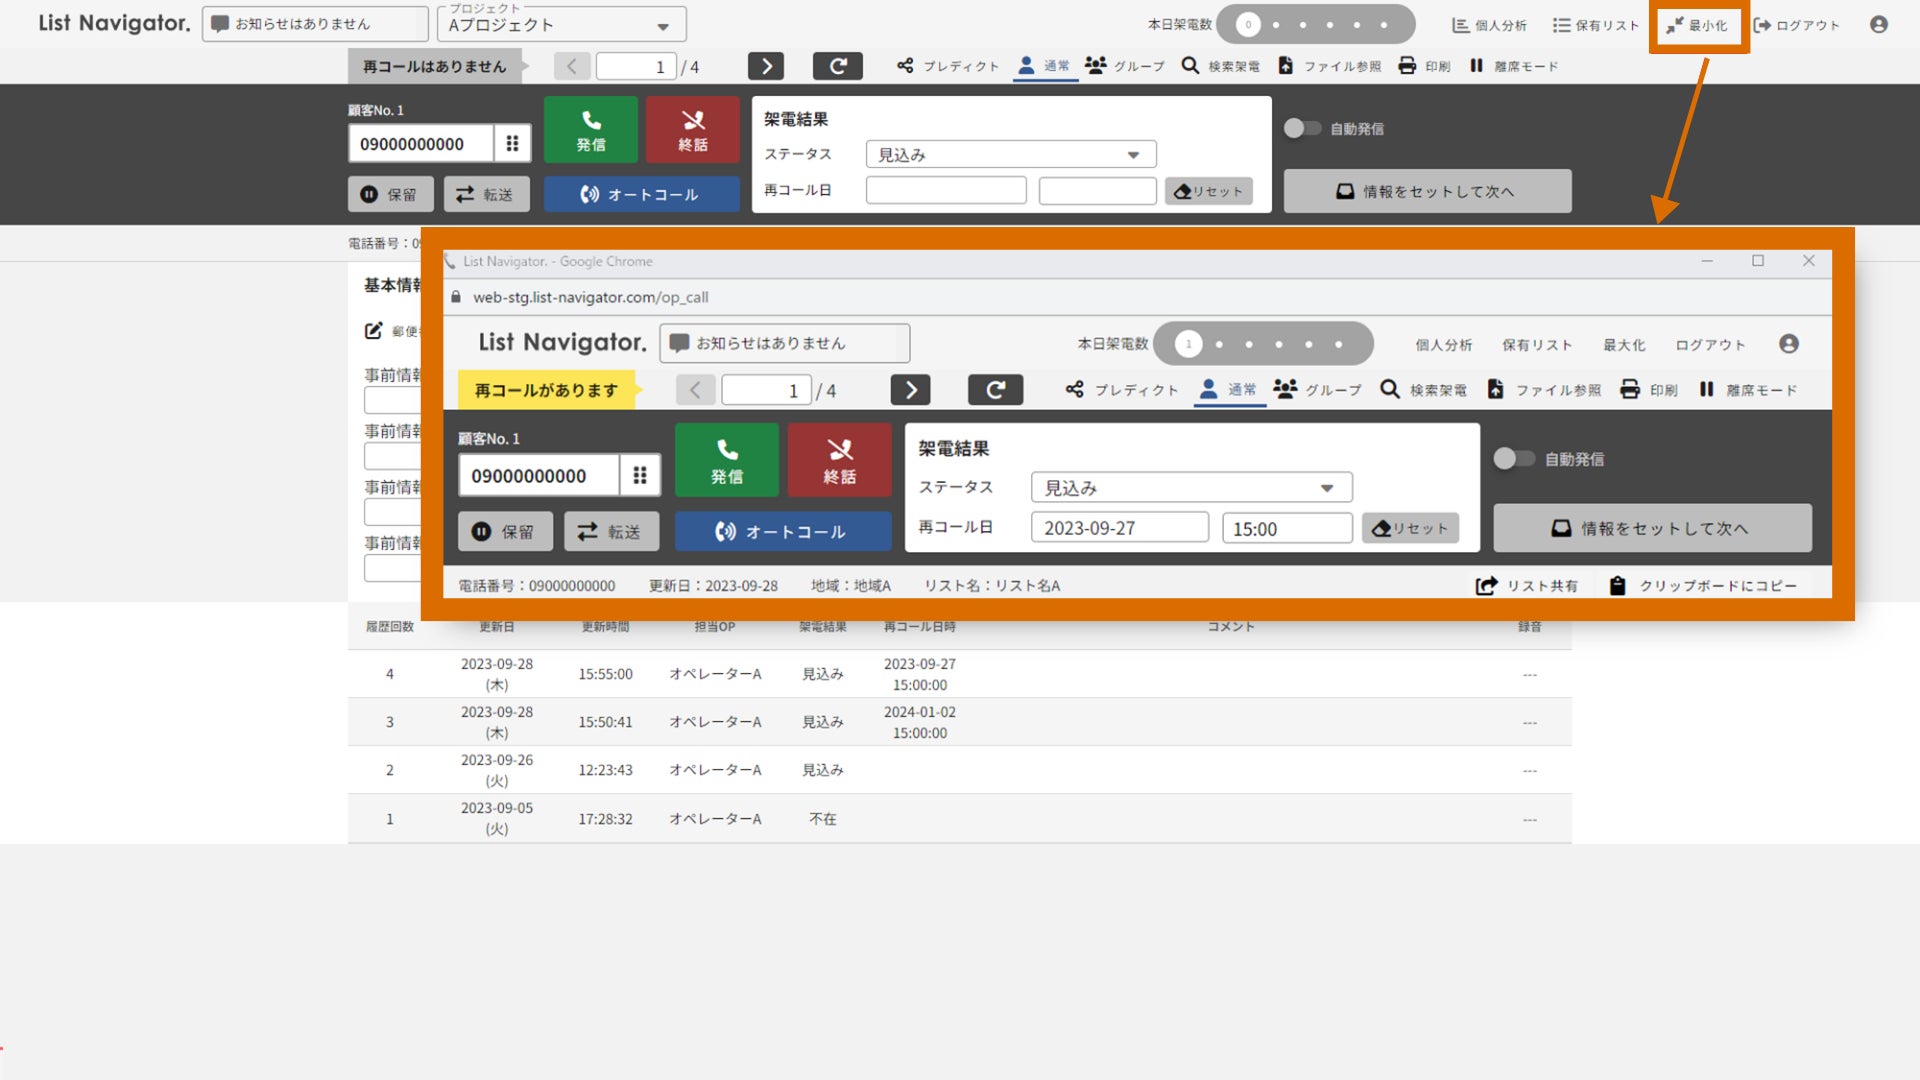Switch to the グループ mode tab in the top toolbar
The width and height of the screenshot is (1920, 1080).
(x=1125, y=66)
